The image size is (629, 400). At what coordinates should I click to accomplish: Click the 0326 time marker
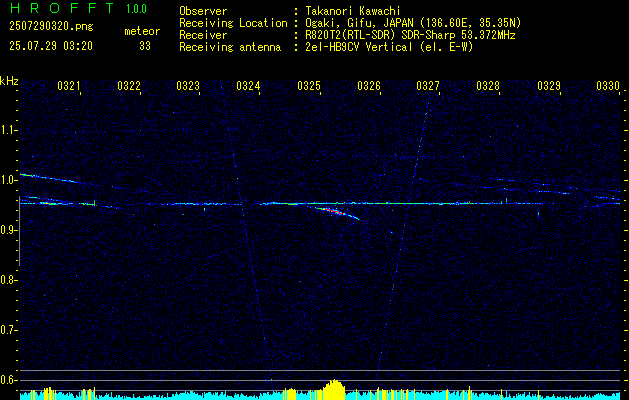tap(369, 85)
